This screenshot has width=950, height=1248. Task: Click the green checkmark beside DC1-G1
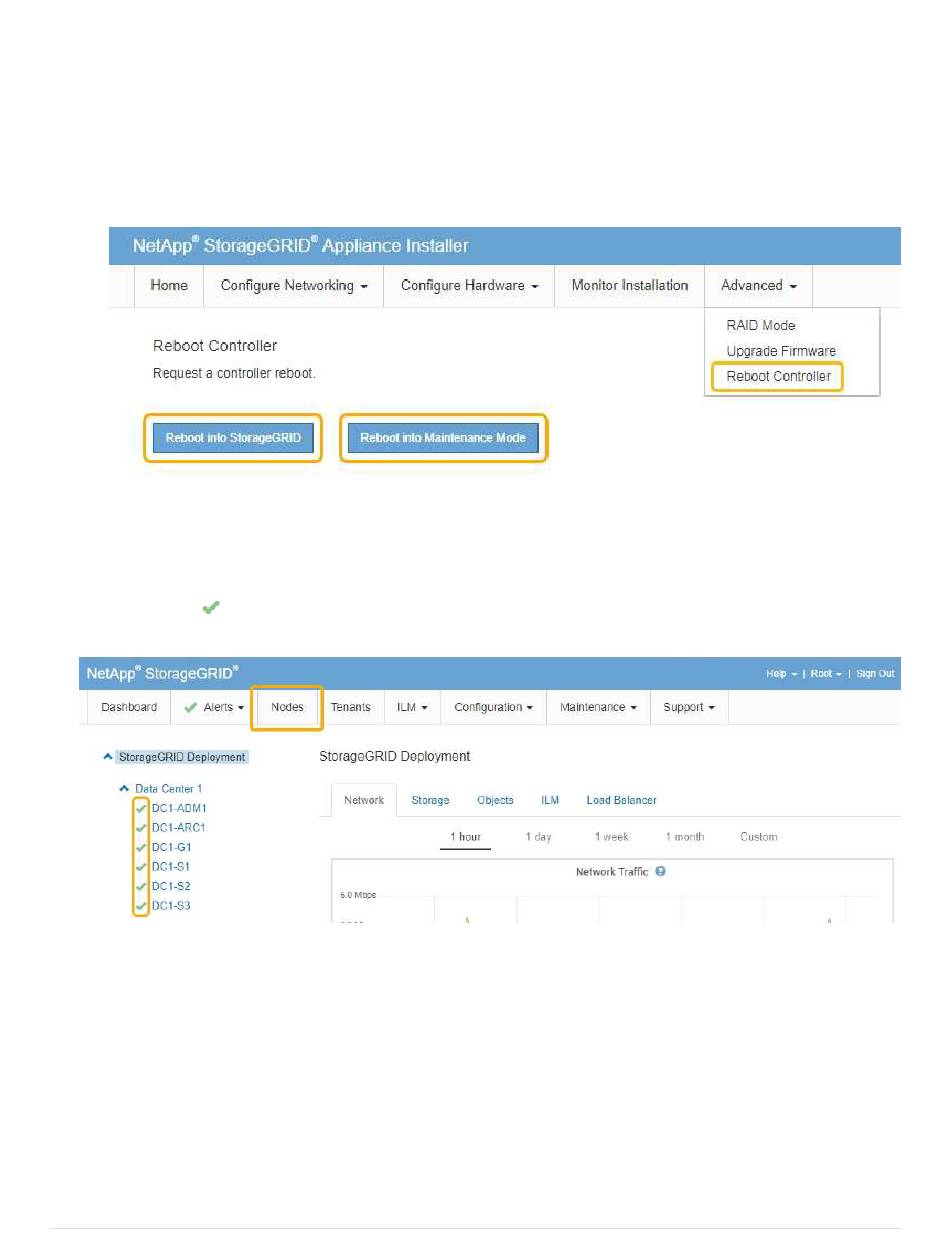pyautogui.click(x=141, y=847)
